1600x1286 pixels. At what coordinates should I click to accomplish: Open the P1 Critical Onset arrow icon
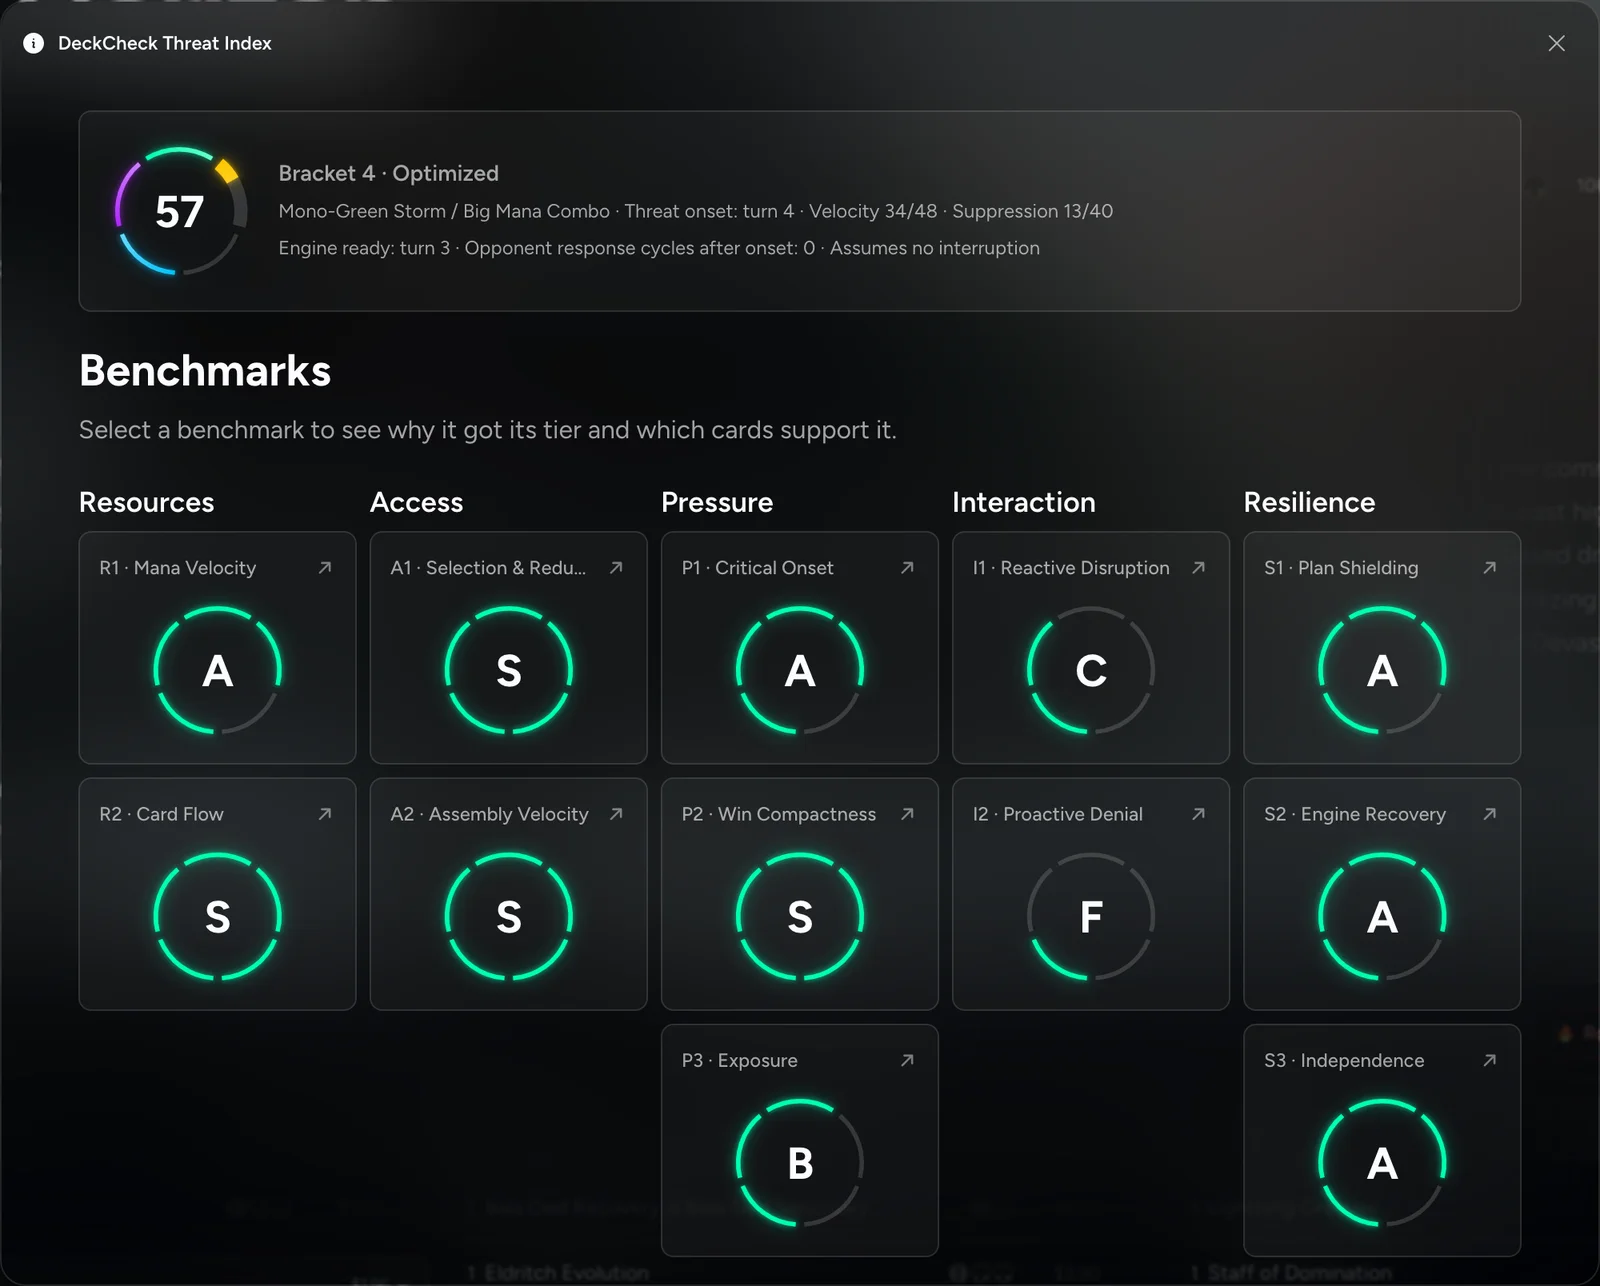tap(907, 568)
